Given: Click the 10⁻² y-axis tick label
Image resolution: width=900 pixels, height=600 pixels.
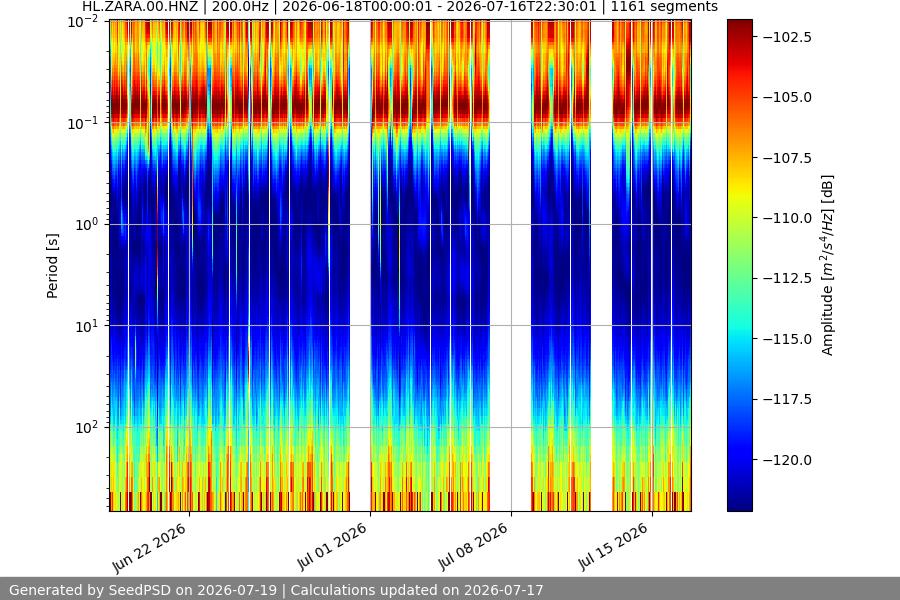Looking at the screenshot, I should [83, 22].
